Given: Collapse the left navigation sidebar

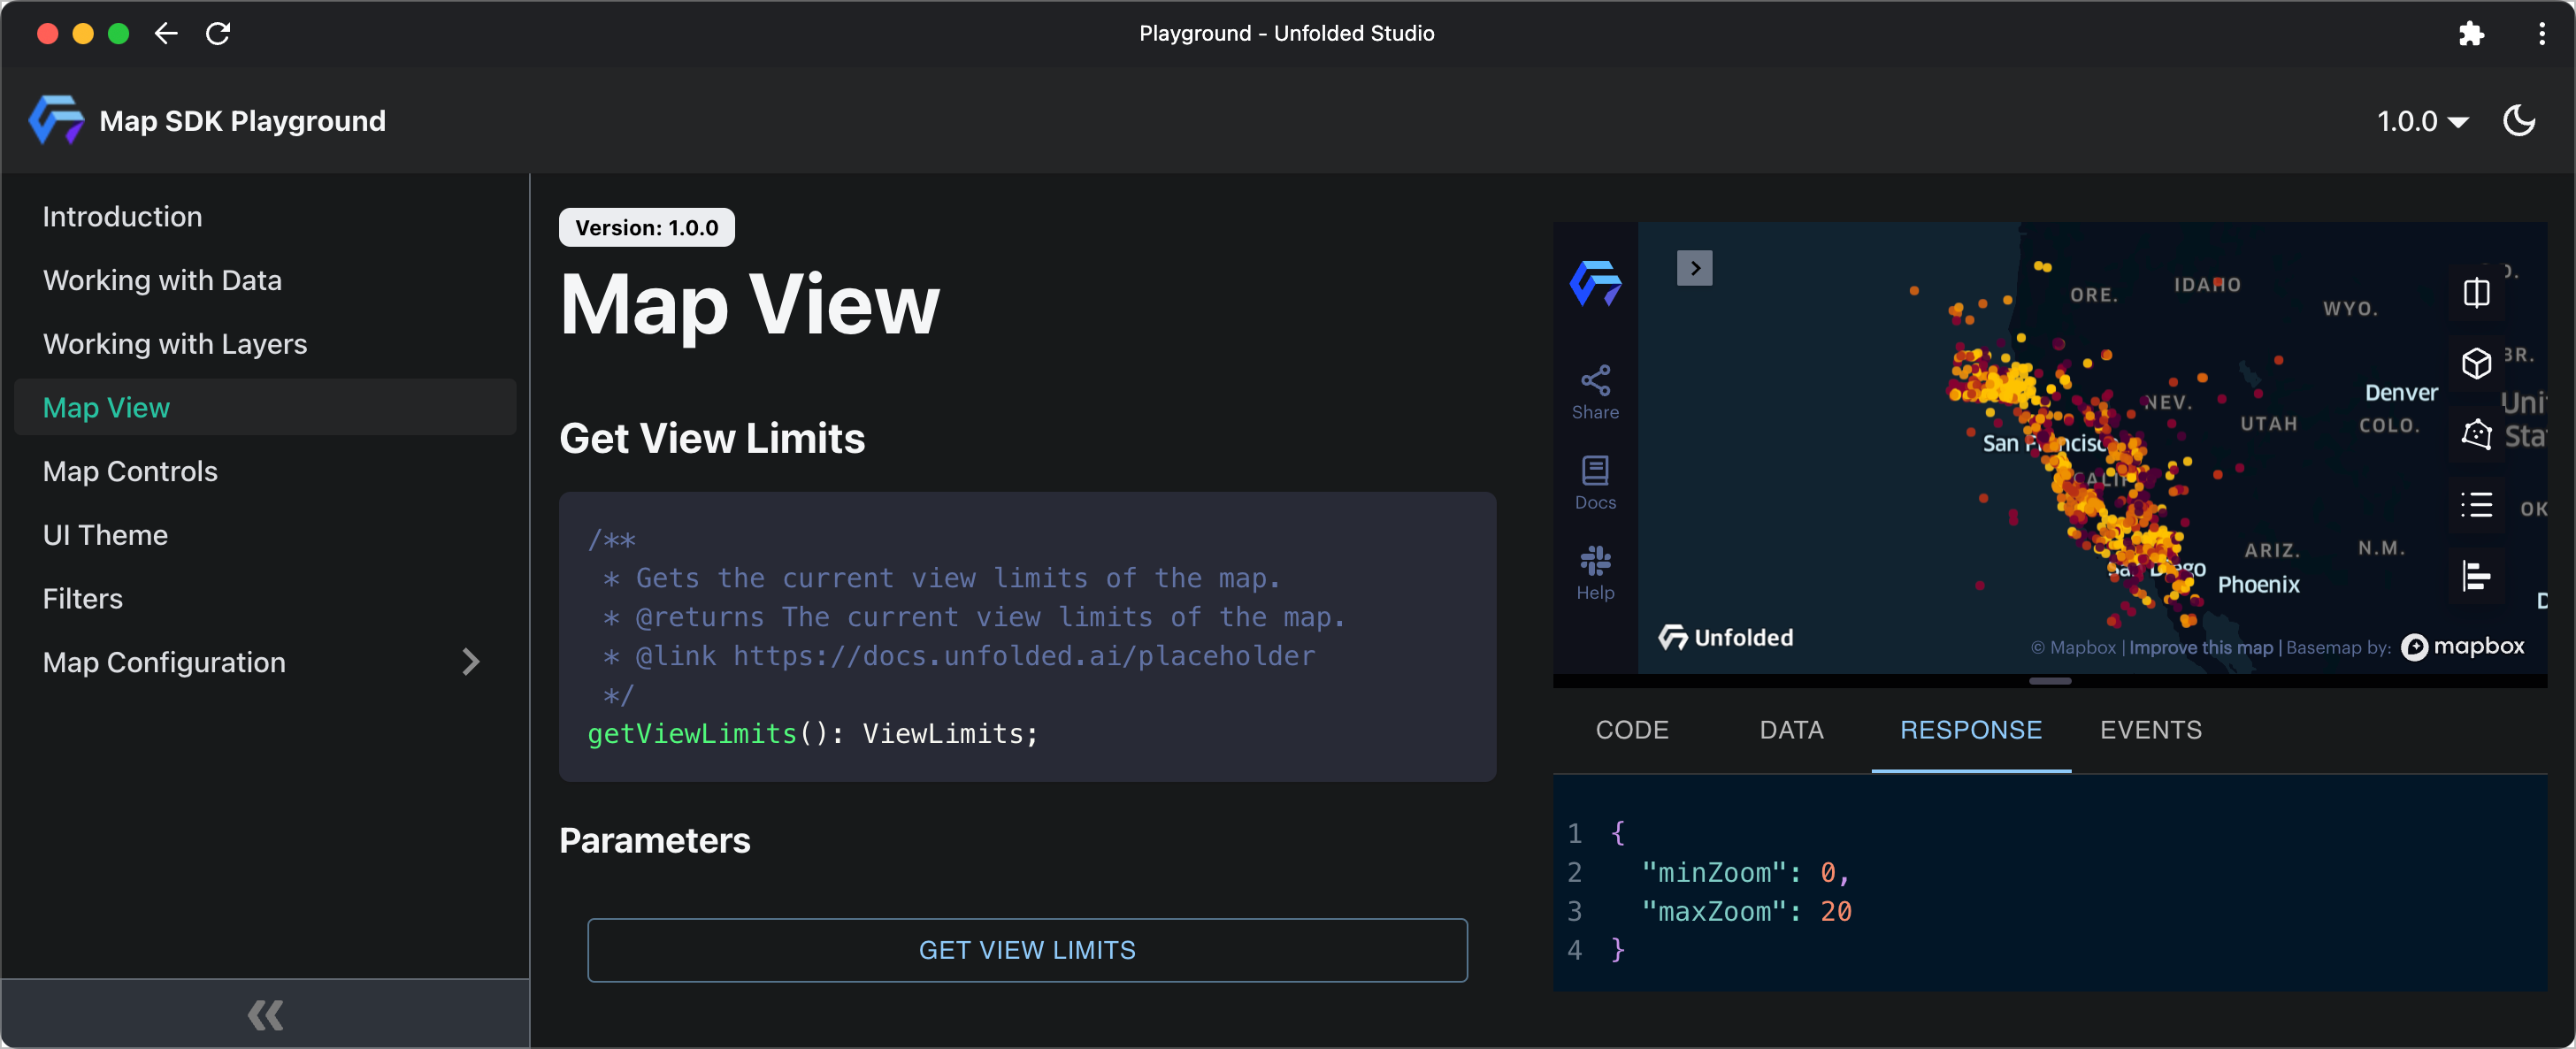Looking at the screenshot, I should pyautogui.click(x=265, y=1014).
